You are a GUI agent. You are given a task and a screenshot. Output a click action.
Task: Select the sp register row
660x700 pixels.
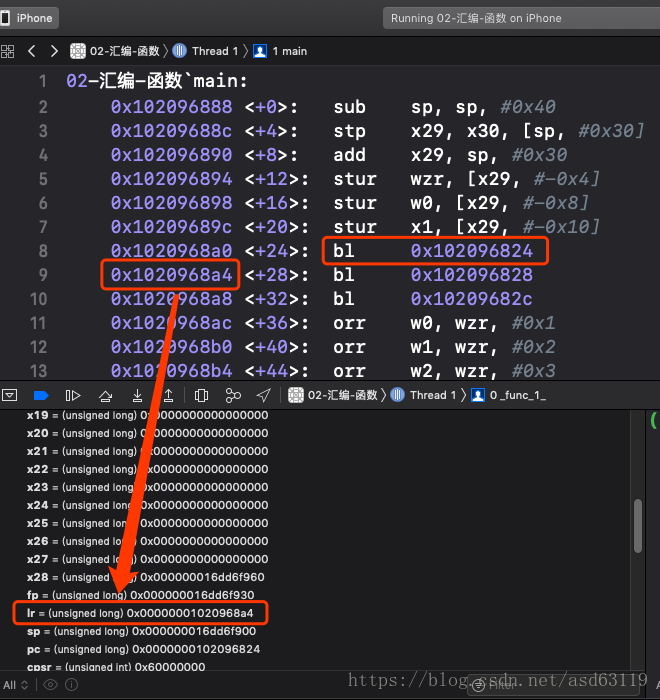142,631
